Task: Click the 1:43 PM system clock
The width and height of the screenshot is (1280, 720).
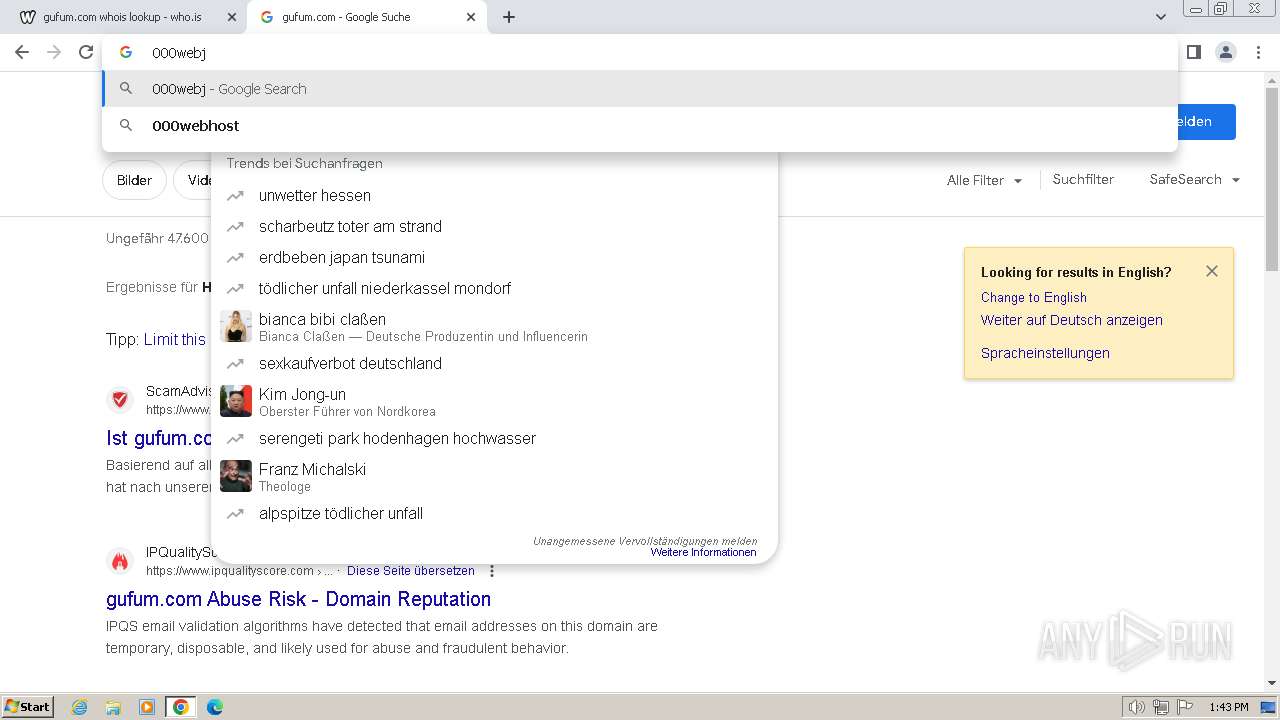Action: click(x=1229, y=707)
